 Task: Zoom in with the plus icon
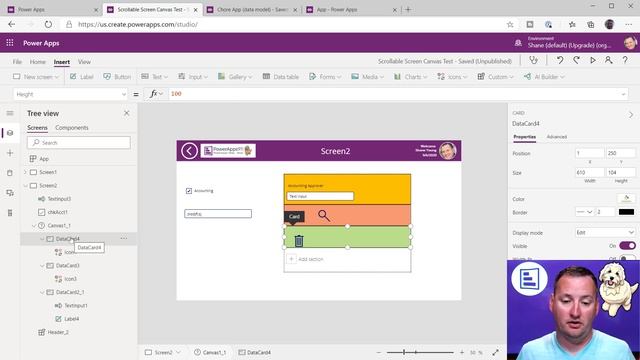click(462, 352)
